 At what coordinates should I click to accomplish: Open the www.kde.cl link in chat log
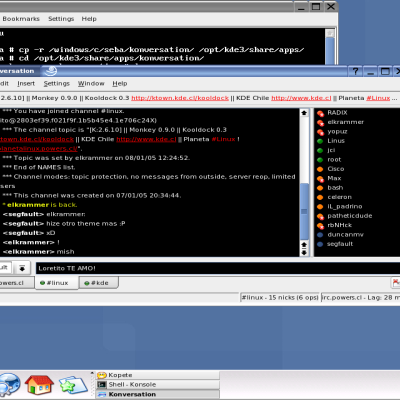(x=146, y=139)
